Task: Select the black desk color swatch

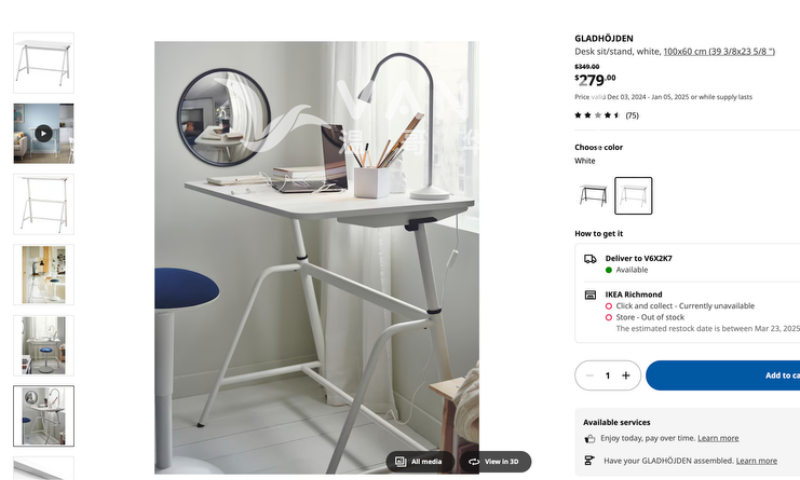Action: (593, 196)
